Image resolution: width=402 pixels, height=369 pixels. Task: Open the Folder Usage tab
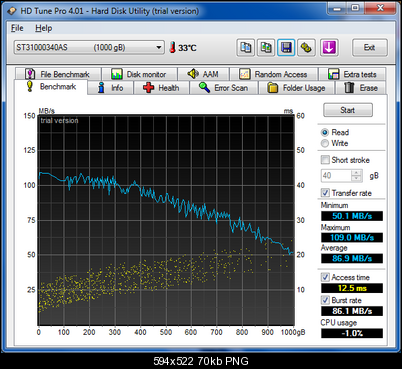coord(297,88)
